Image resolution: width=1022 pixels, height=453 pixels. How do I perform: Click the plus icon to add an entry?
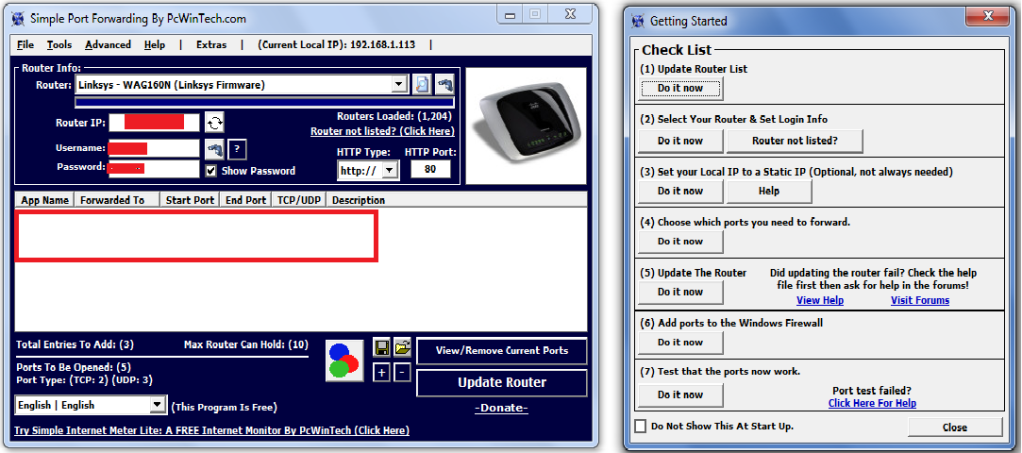pos(382,372)
